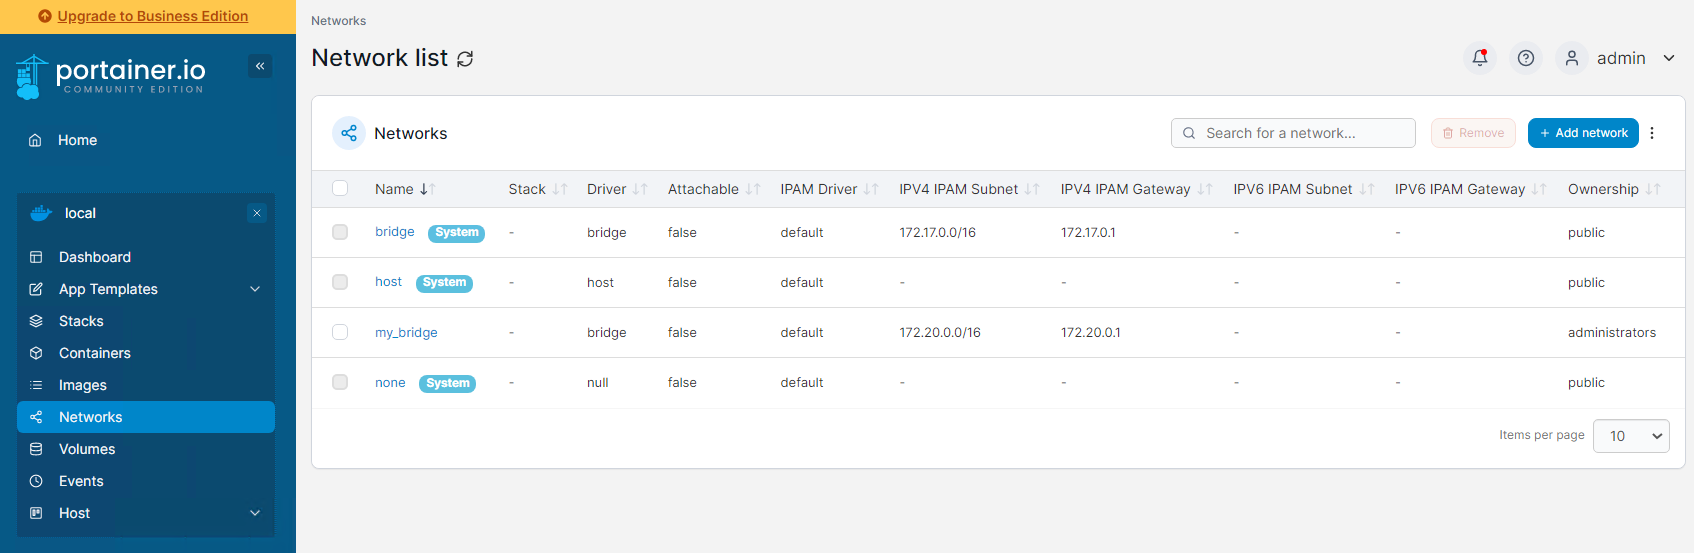Image resolution: width=1694 pixels, height=553 pixels.
Task: Sort by Ownership column arrows
Action: tap(1653, 189)
